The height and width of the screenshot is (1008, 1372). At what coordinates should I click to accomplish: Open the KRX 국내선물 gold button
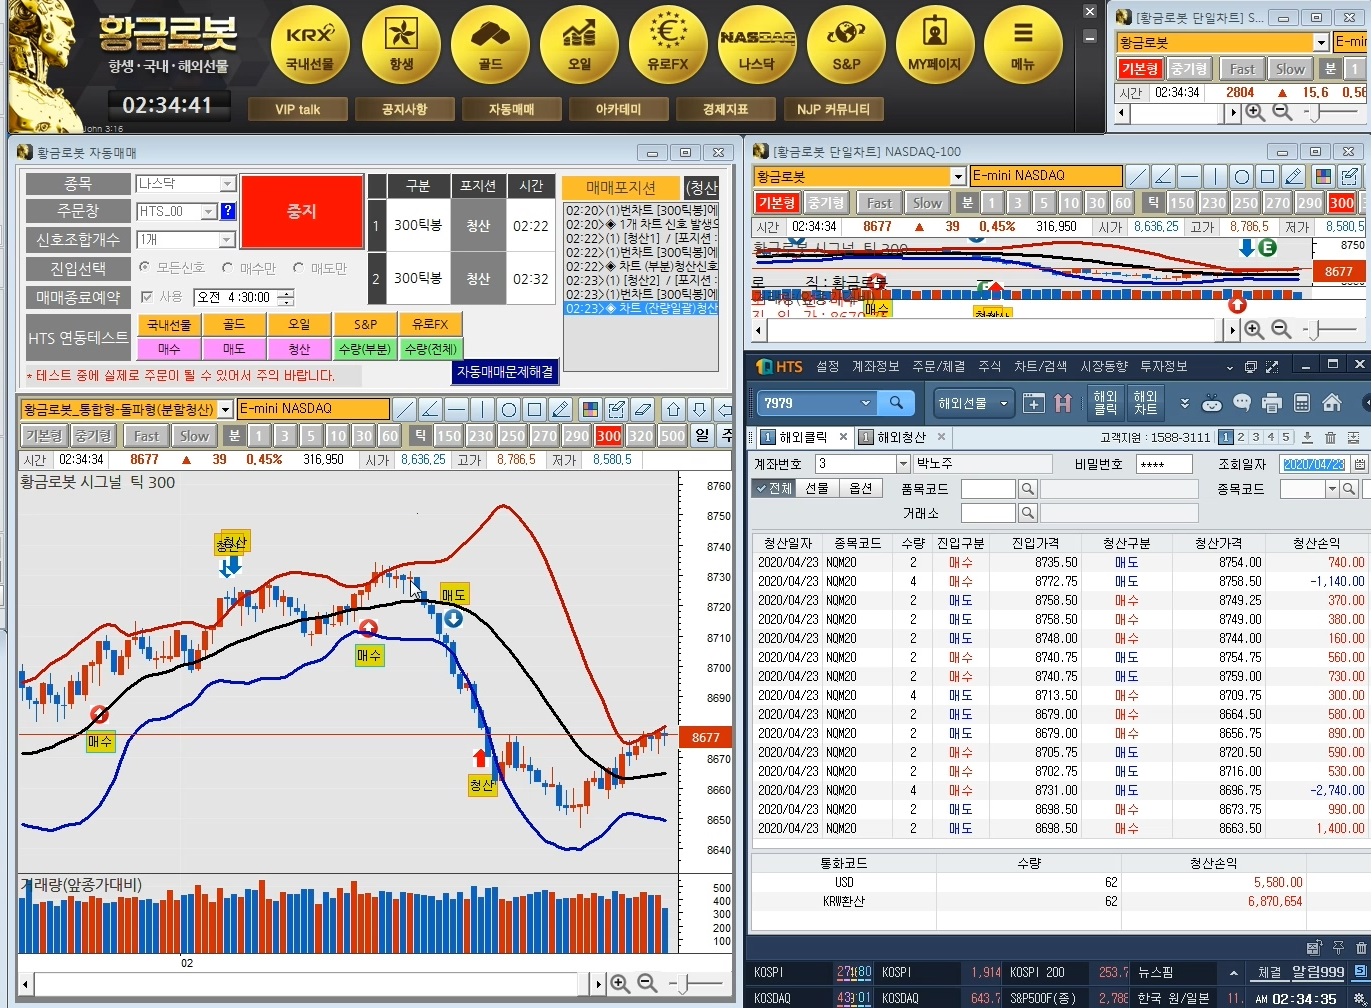(x=310, y=46)
